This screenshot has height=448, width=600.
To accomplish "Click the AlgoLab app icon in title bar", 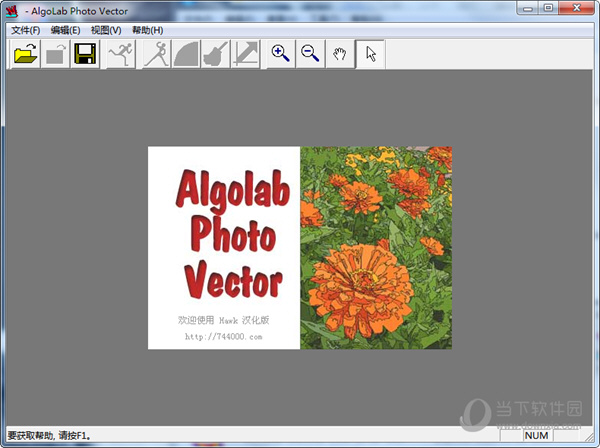I will (12, 11).
